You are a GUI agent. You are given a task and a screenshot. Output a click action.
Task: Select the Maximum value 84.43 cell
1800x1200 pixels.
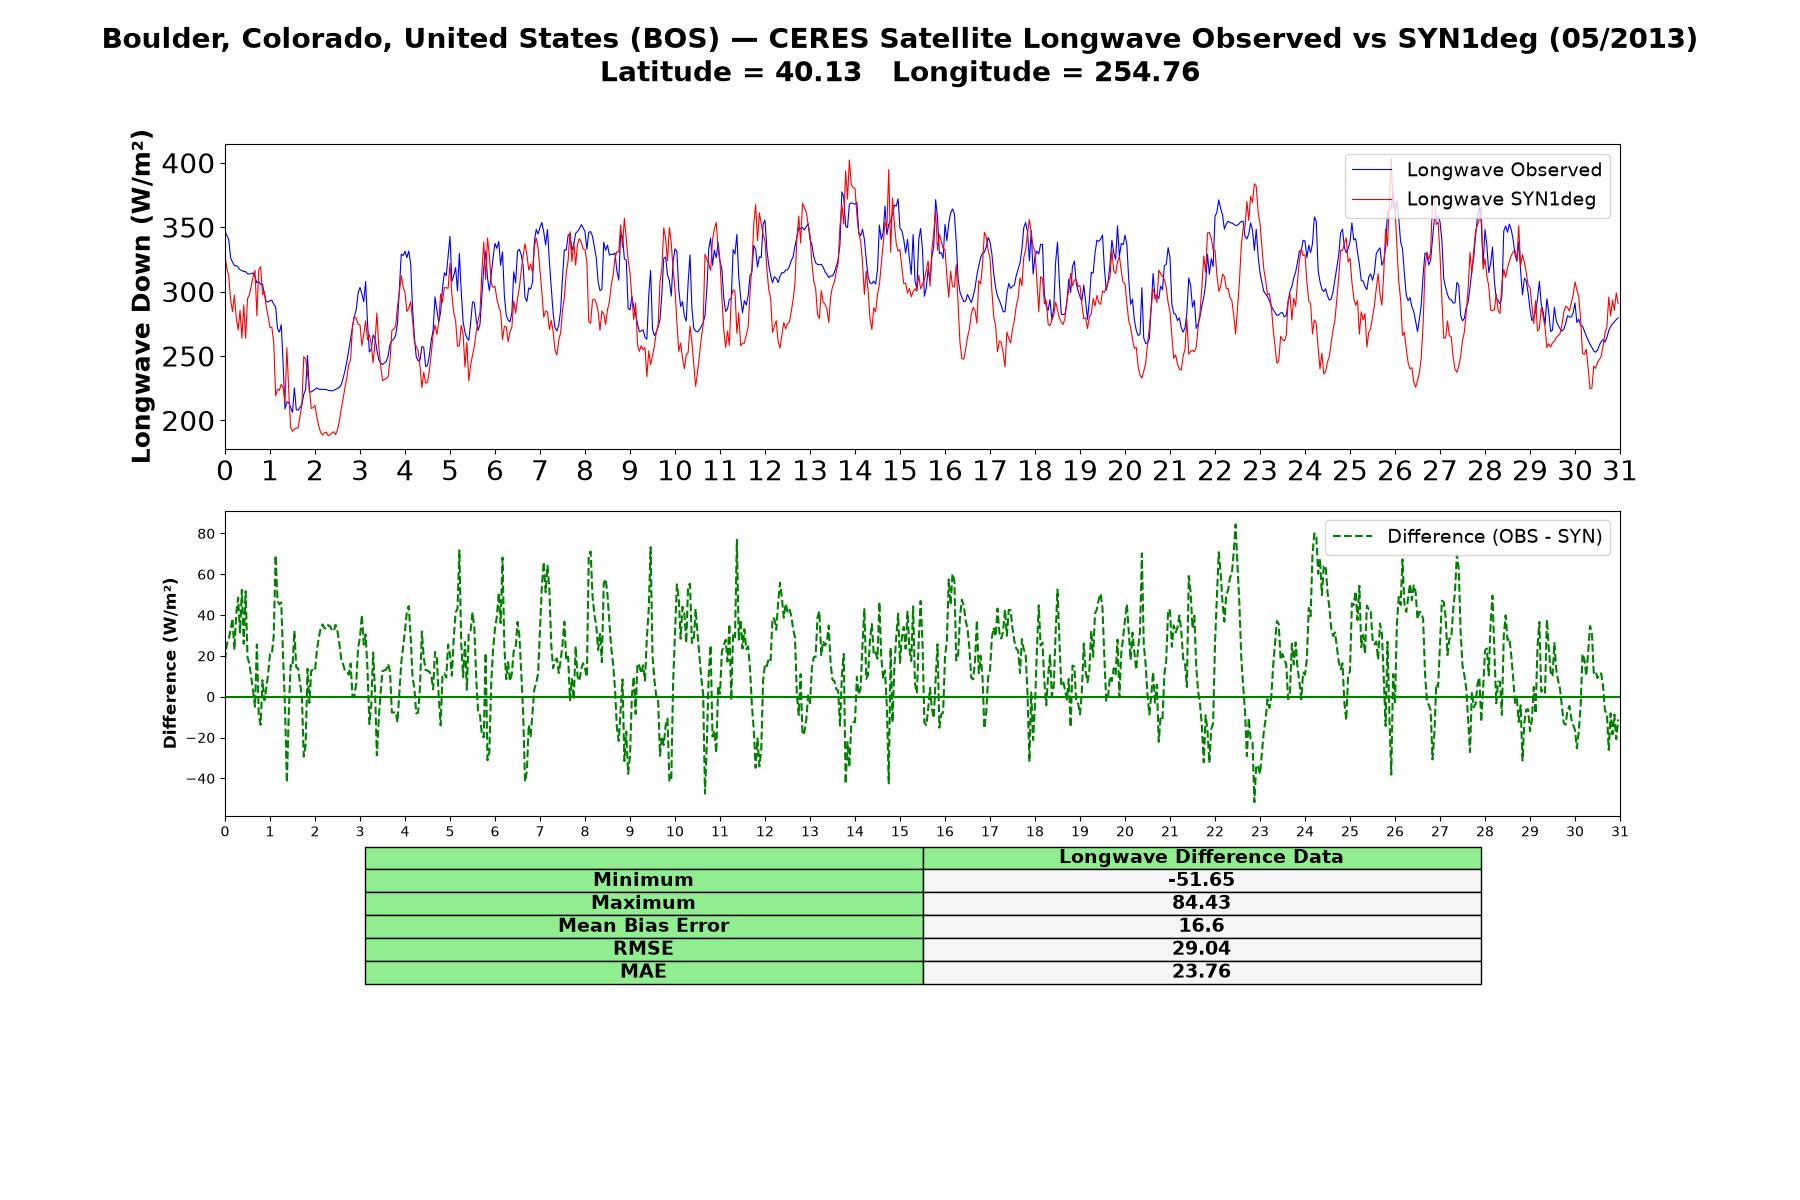[x=1202, y=903]
